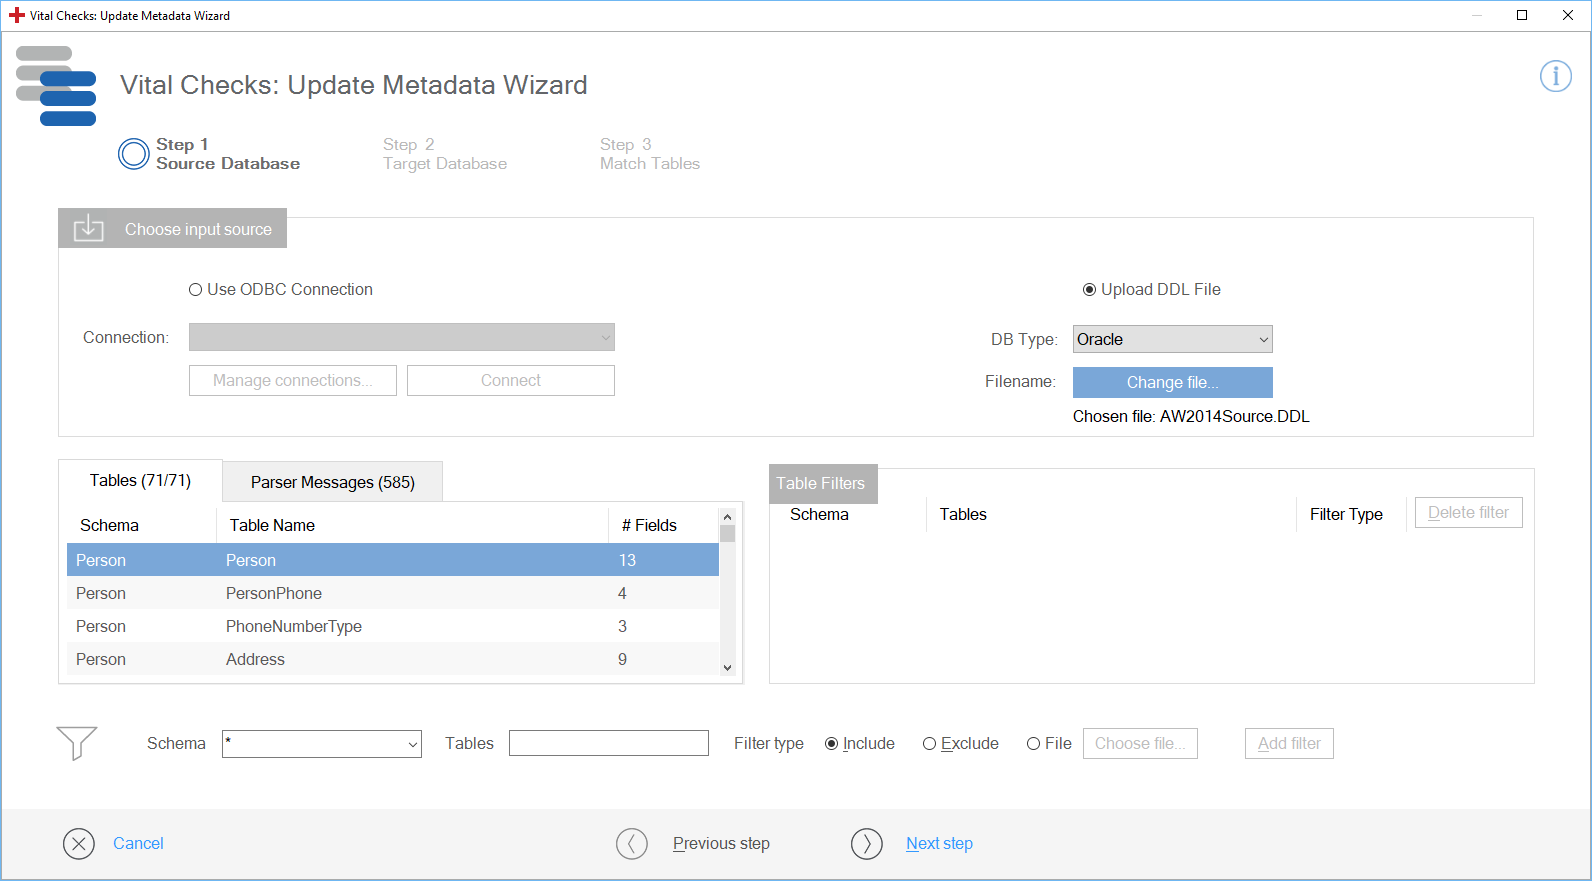This screenshot has width=1592, height=881.
Task: Click the Choose input source download icon
Action: (89, 229)
